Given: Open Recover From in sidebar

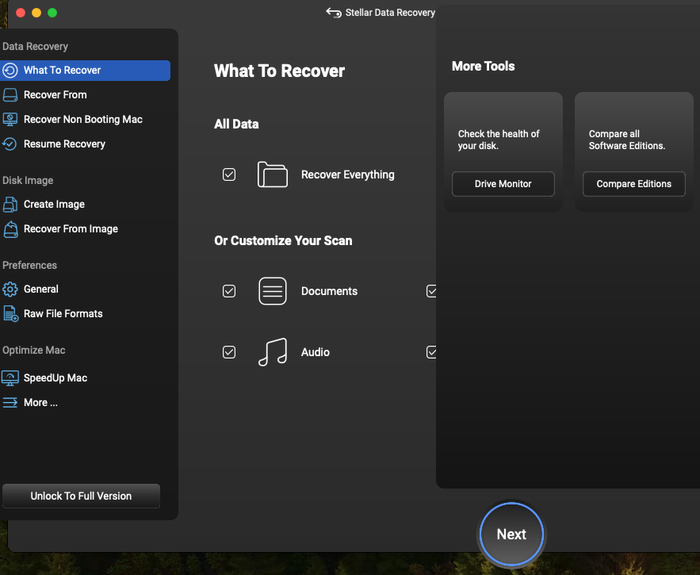Looking at the screenshot, I should (x=85, y=95).
